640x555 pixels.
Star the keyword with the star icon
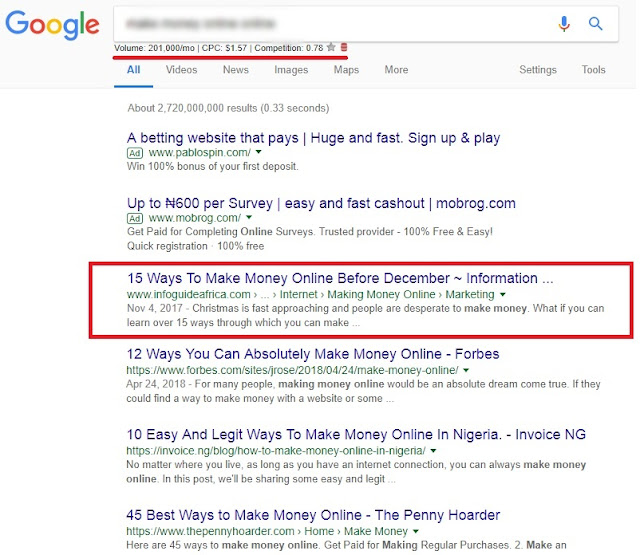[x=331, y=47]
